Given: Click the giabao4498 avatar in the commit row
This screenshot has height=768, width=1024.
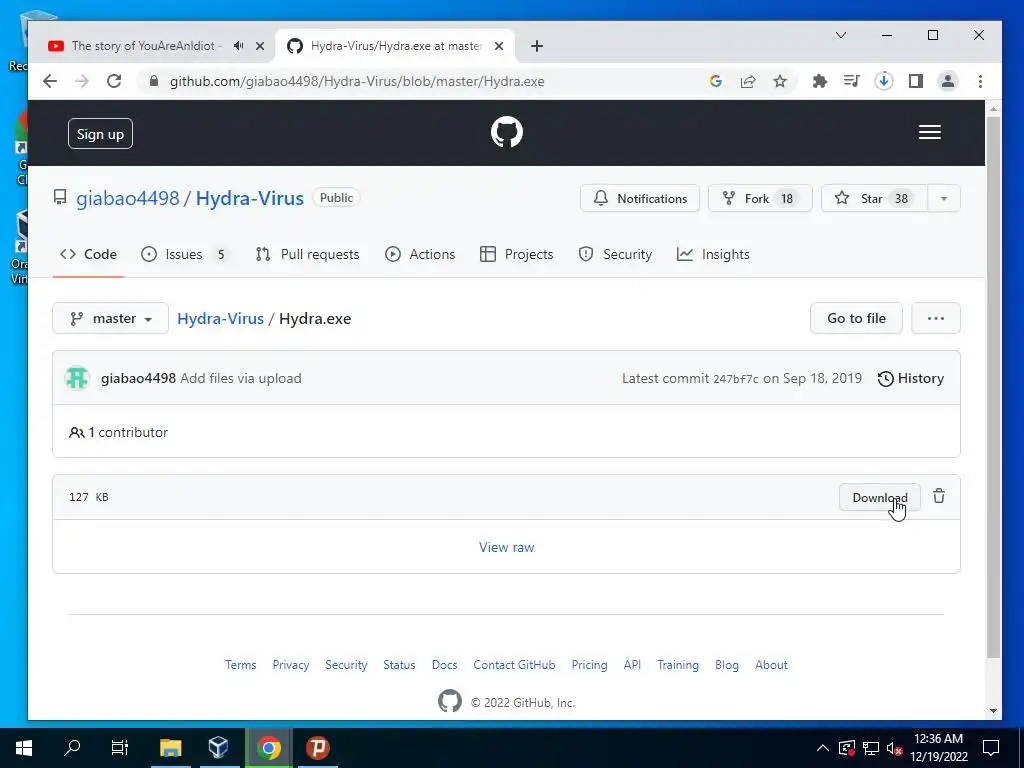Looking at the screenshot, I should coord(77,378).
